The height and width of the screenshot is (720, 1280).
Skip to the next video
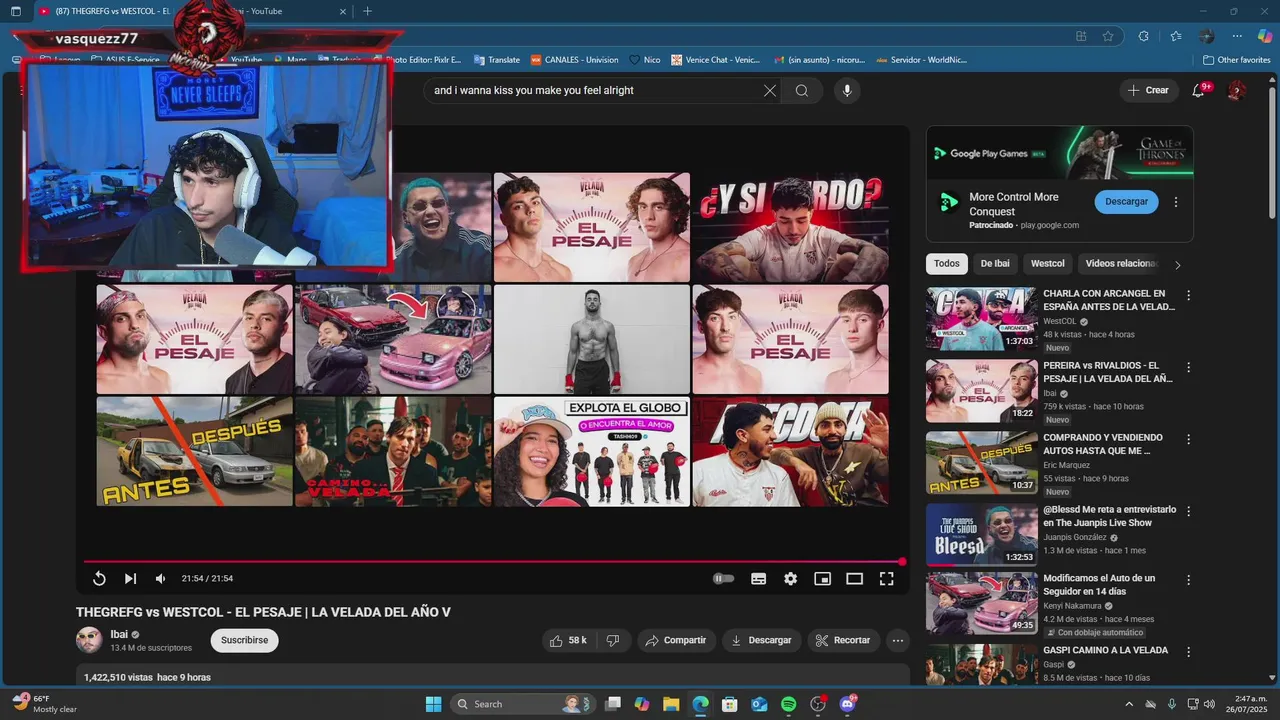pyautogui.click(x=130, y=579)
